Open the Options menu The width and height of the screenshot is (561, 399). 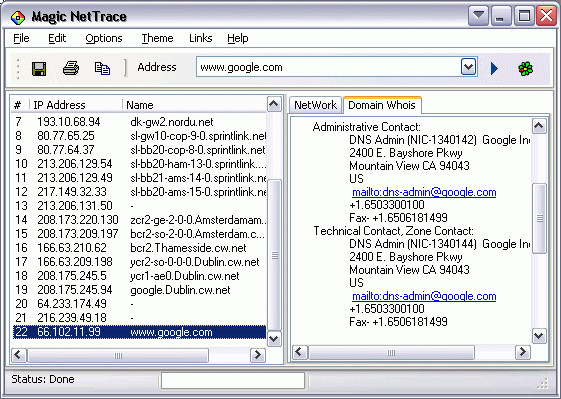coord(104,38)
